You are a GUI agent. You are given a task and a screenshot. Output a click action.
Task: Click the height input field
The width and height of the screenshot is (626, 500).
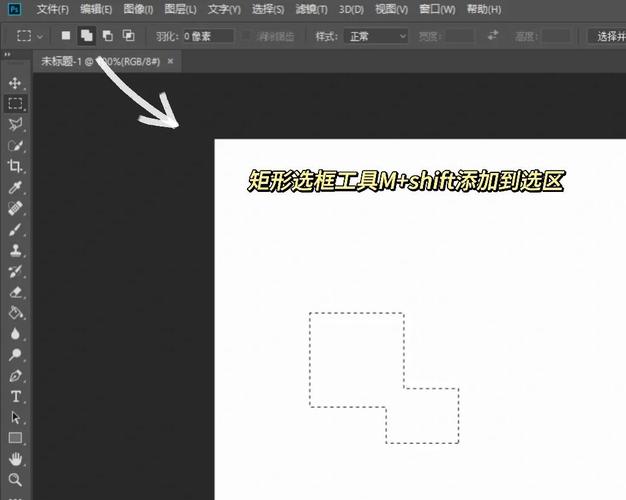(x=555, y=36)
